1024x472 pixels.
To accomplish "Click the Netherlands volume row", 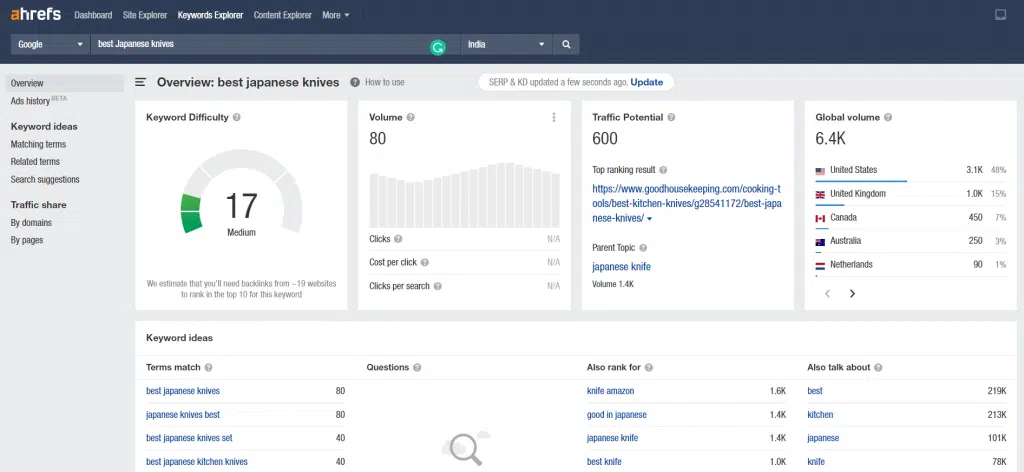I will point(911,265).
